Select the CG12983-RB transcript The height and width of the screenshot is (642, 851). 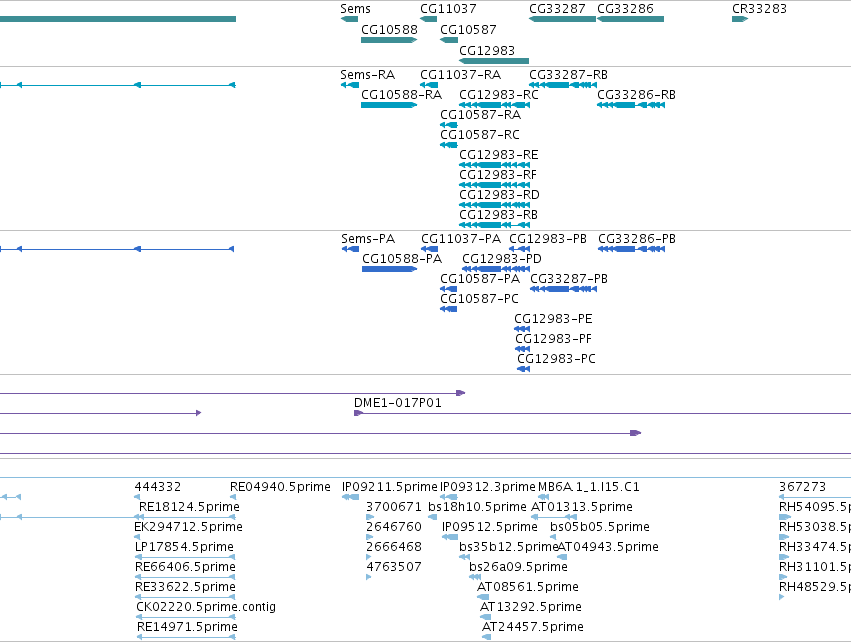494,225
